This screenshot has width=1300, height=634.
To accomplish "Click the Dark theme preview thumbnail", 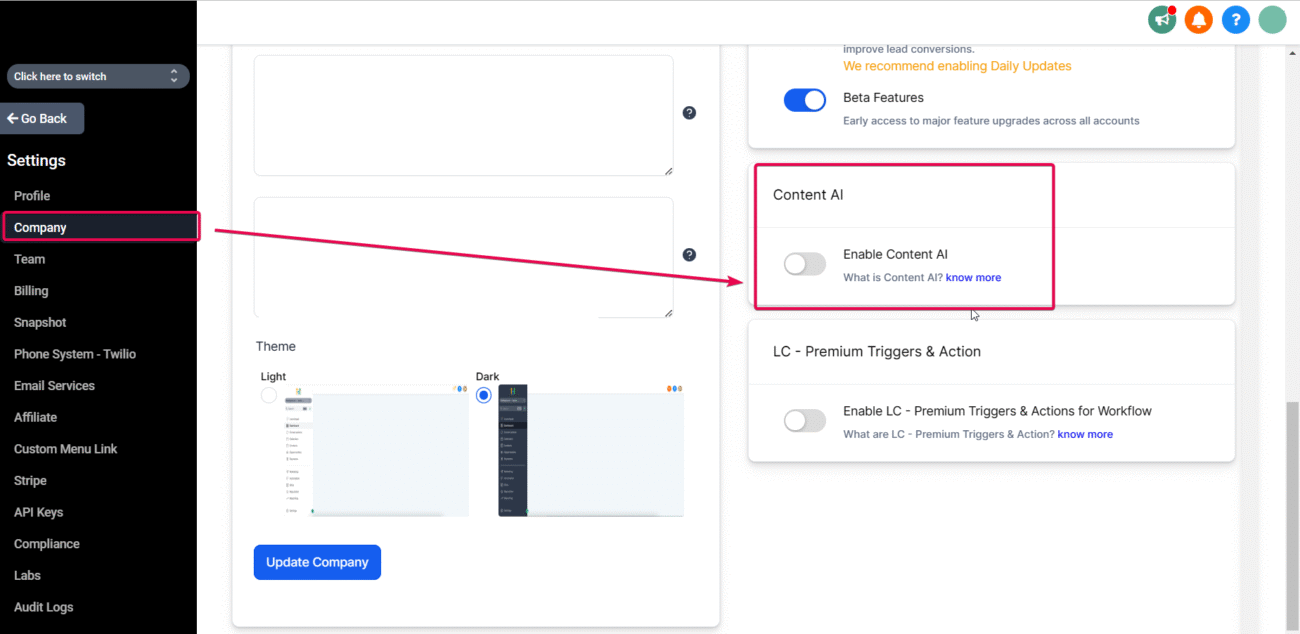I will (x=590, y=450).
